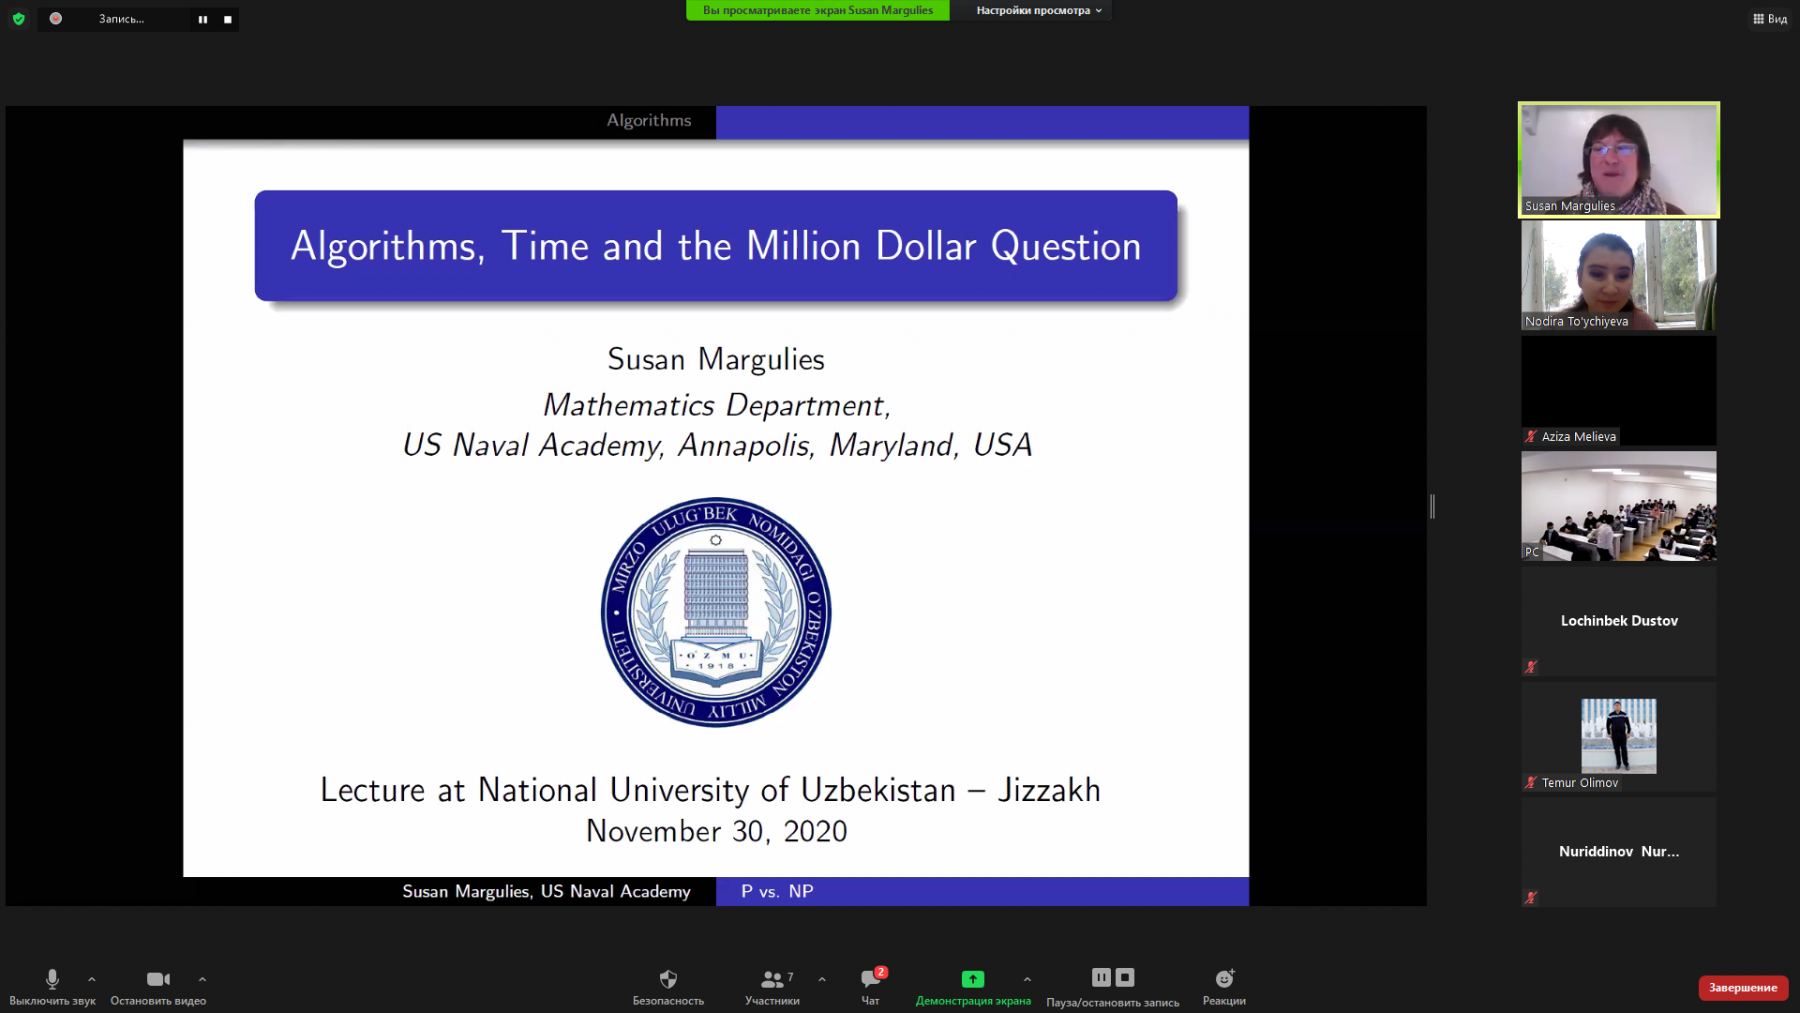The height and width of the screenshot is (1013, 1800).
Task: Expand video options arrow beside camera
Action: [x=202, y=980]
